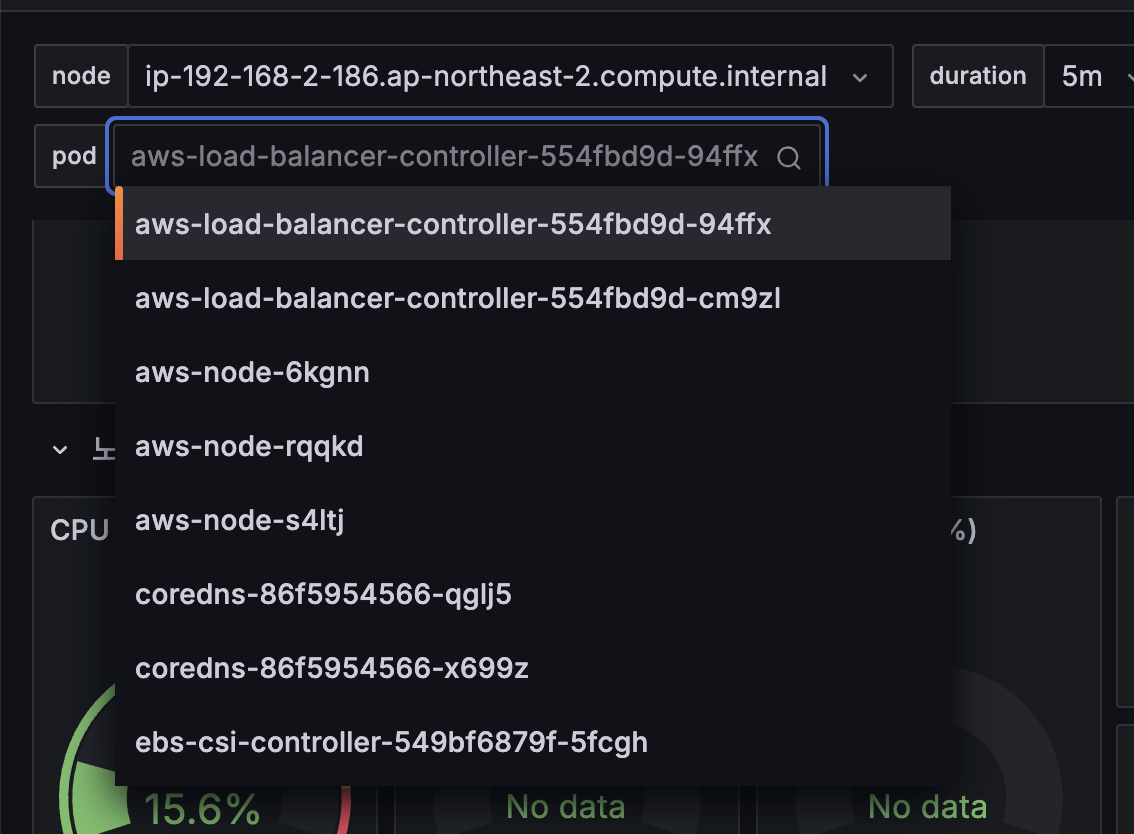This screenshot has height=834, width=1134.
Task: Click the duration variable label
Action: tap(978, 76)
